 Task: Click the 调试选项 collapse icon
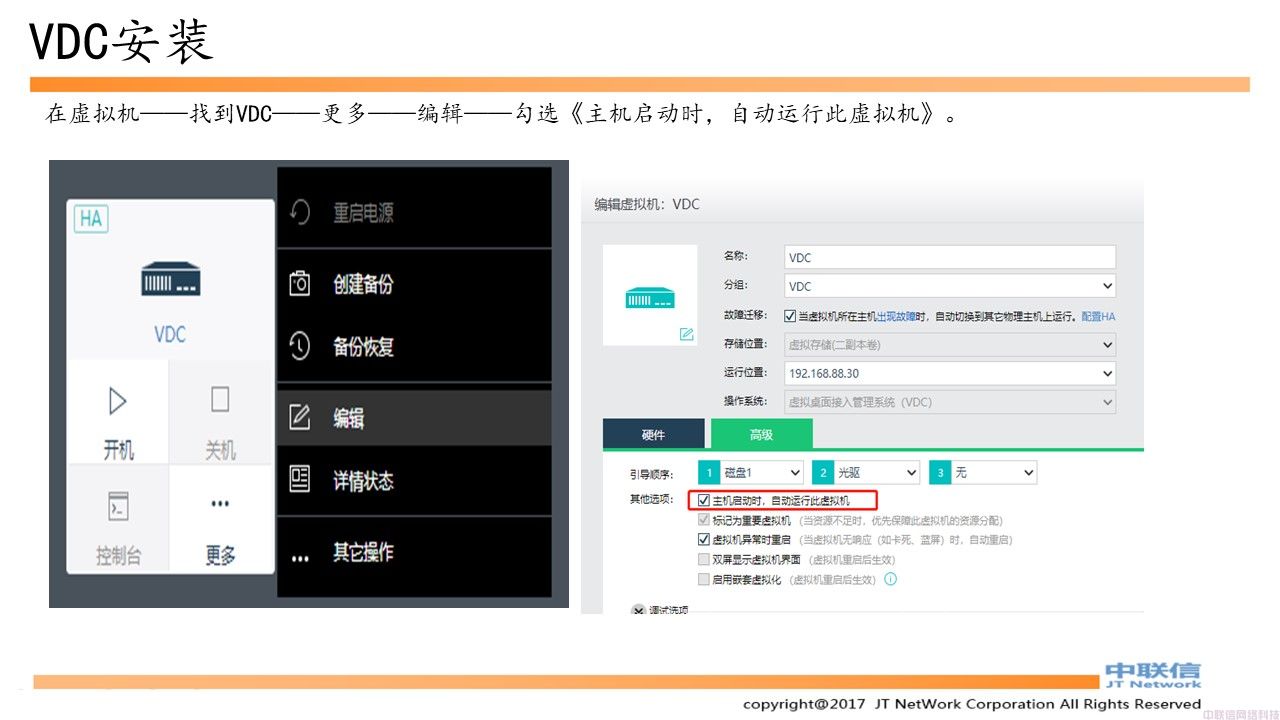pyautogui.click(x=638, y=609)
